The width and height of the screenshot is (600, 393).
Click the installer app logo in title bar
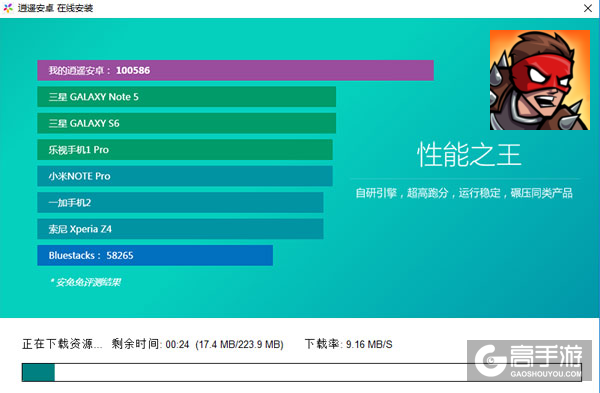[8, 8]
